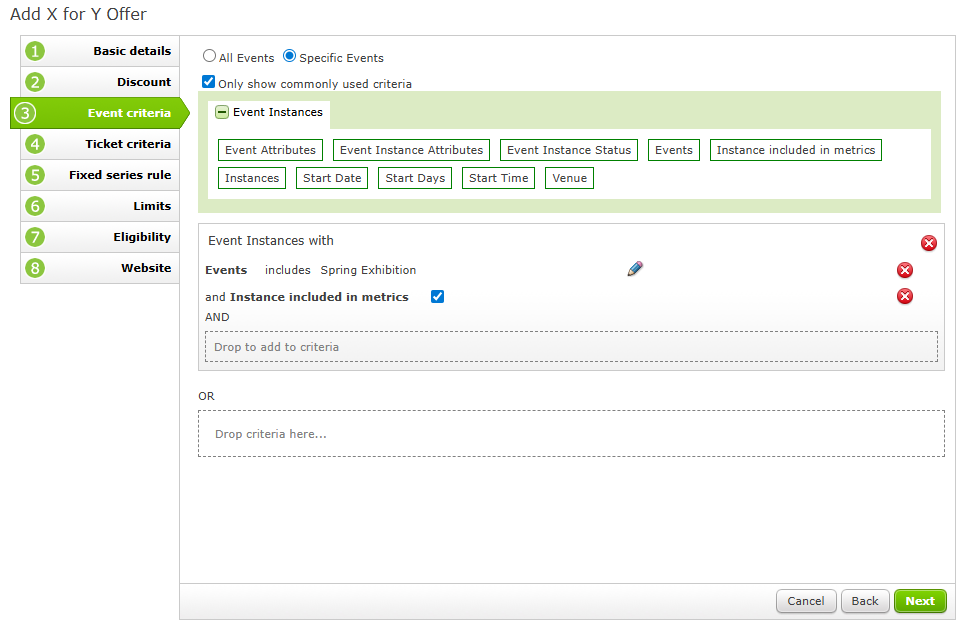
Task: Pick the Event Attributes criteria chip
Action: tap(270, 150)
